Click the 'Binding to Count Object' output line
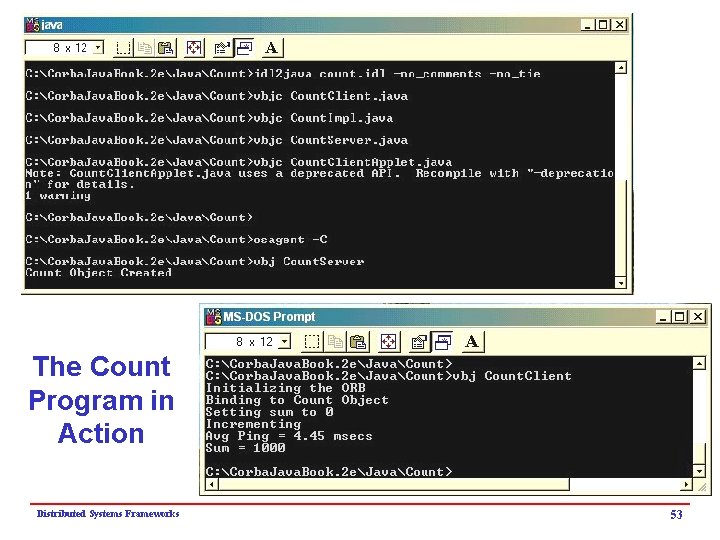This screenshot has height=540, width=720. click(297, 399)
